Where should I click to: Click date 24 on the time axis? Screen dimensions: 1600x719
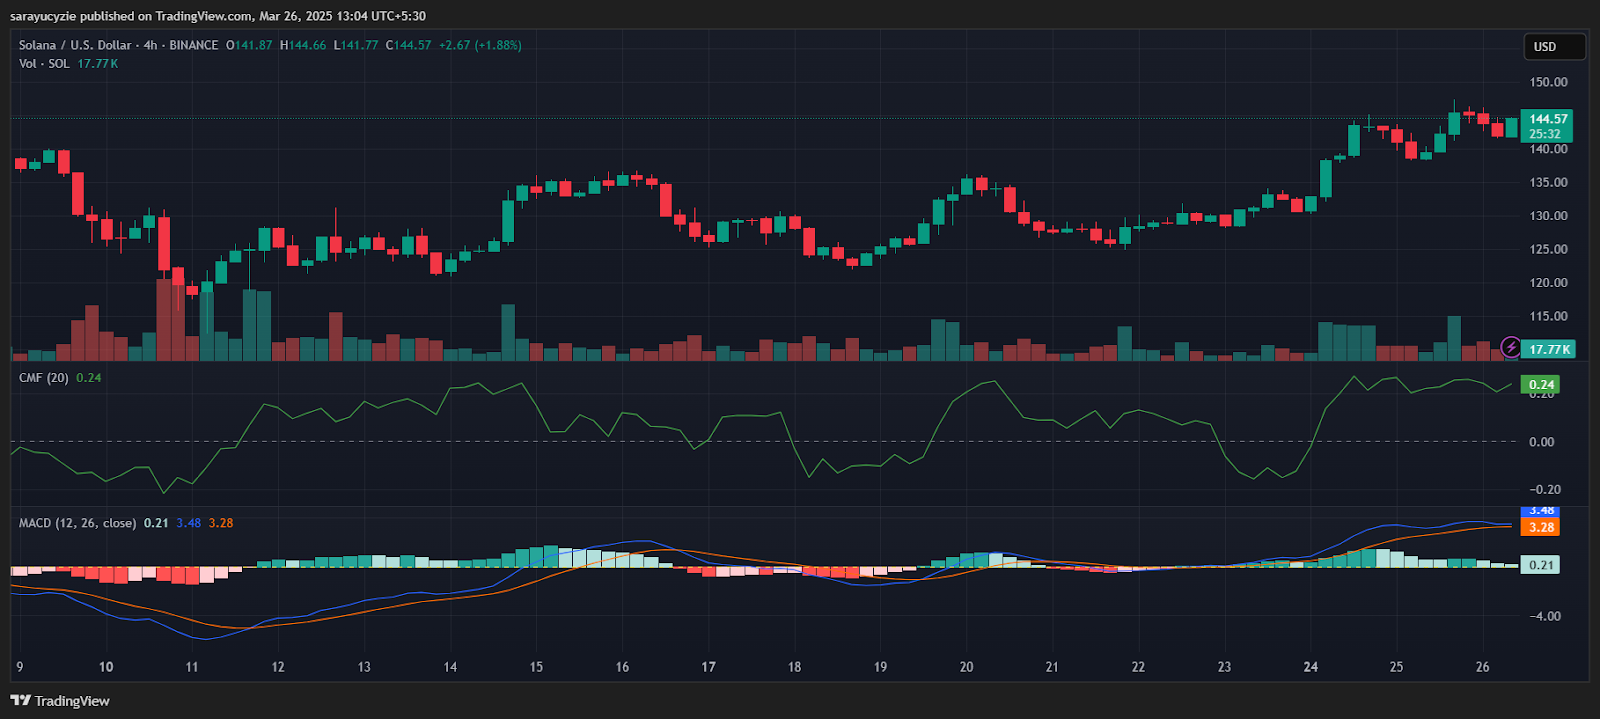pyautogui.click(x=1310, y=667)
